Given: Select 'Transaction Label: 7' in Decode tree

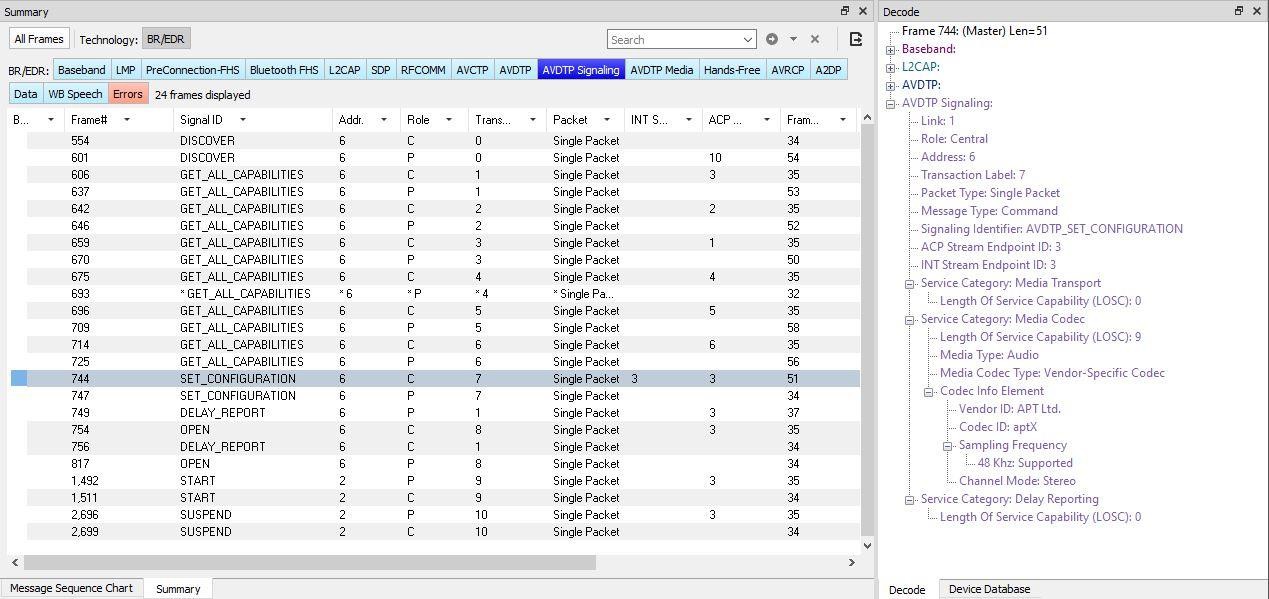Looking at the screenshot, I should [973, 175].
